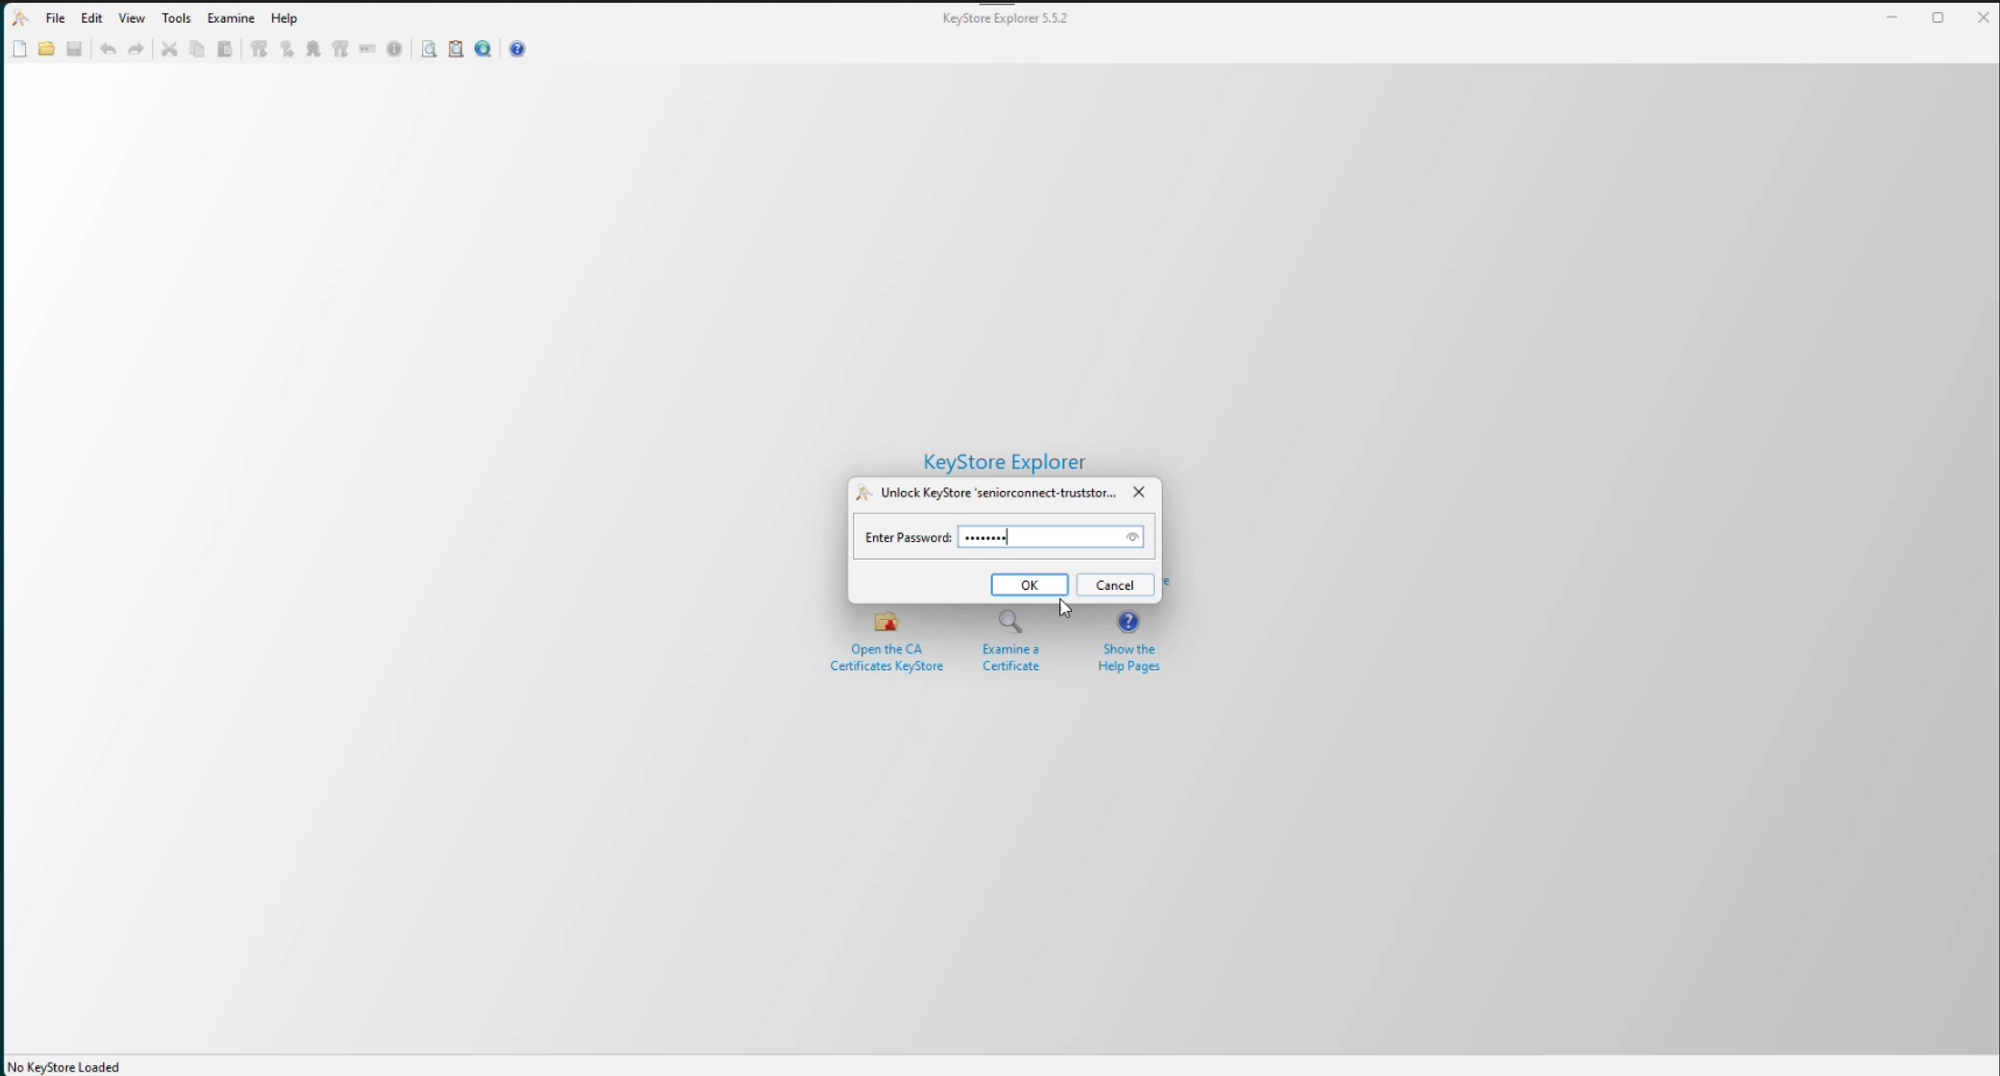Click the Open KeyStore folder toolbar icon
2000x1076 pixels.
pos(47,49)
